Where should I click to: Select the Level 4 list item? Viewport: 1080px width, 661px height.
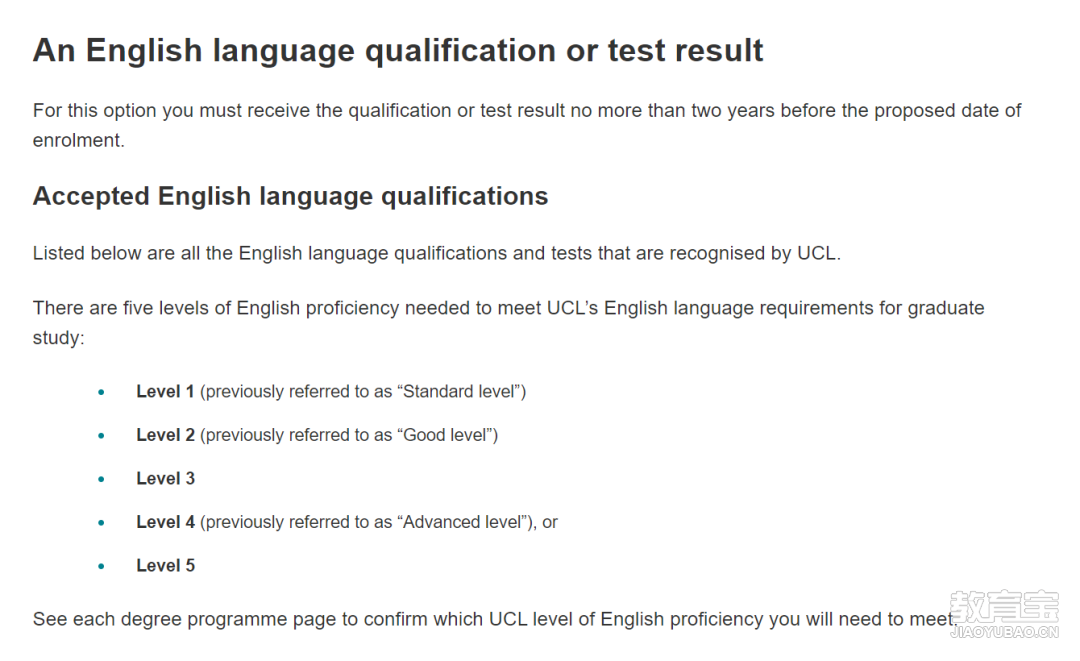[x=346, y=522]
